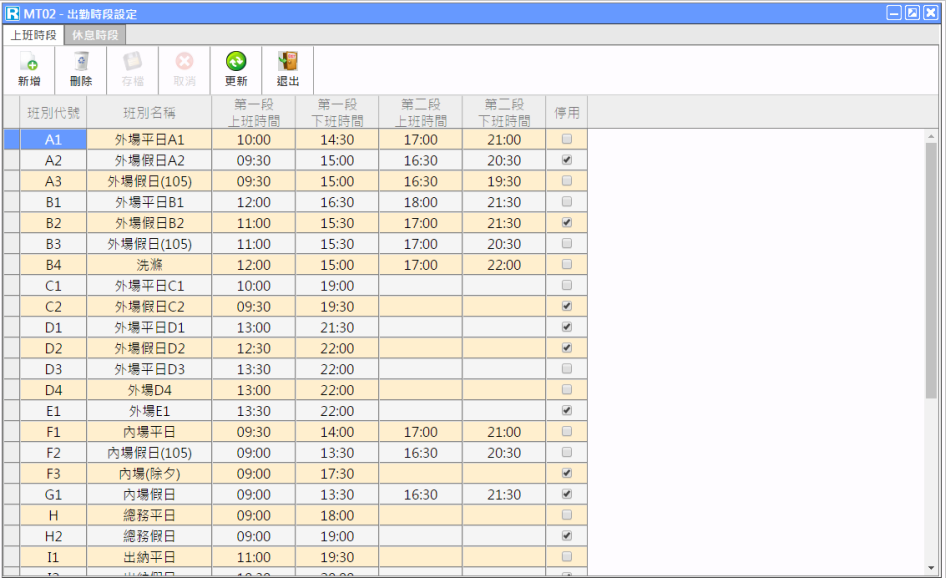Click the 14:30 cell in row A1
Viewport: 950px width, 578px height.
point(337,139)
